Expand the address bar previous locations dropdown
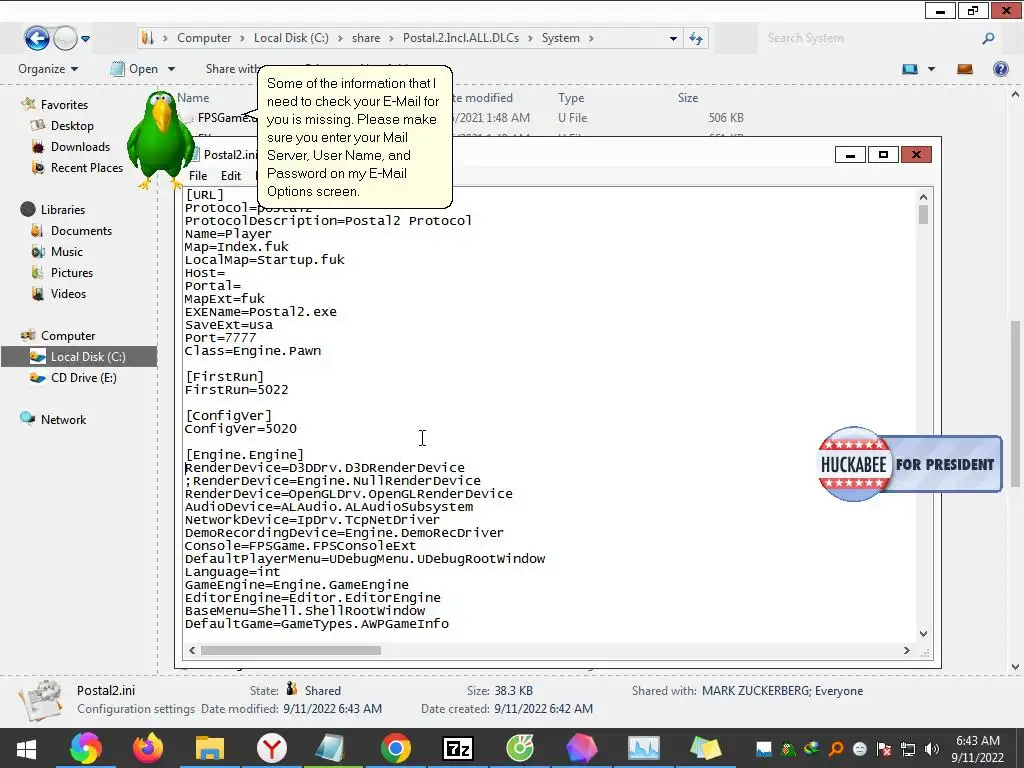Screen dimensions: 1024x768 (x=673, y=39)
